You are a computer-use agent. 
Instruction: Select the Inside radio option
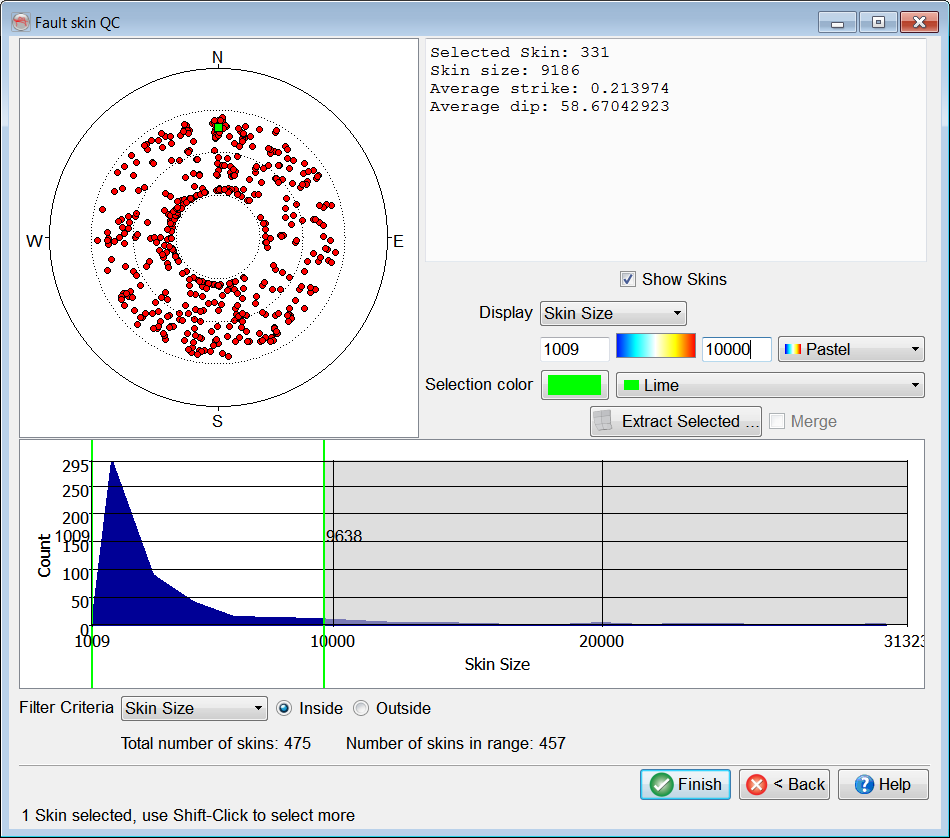pyautogui.click(x=284, y=708)
